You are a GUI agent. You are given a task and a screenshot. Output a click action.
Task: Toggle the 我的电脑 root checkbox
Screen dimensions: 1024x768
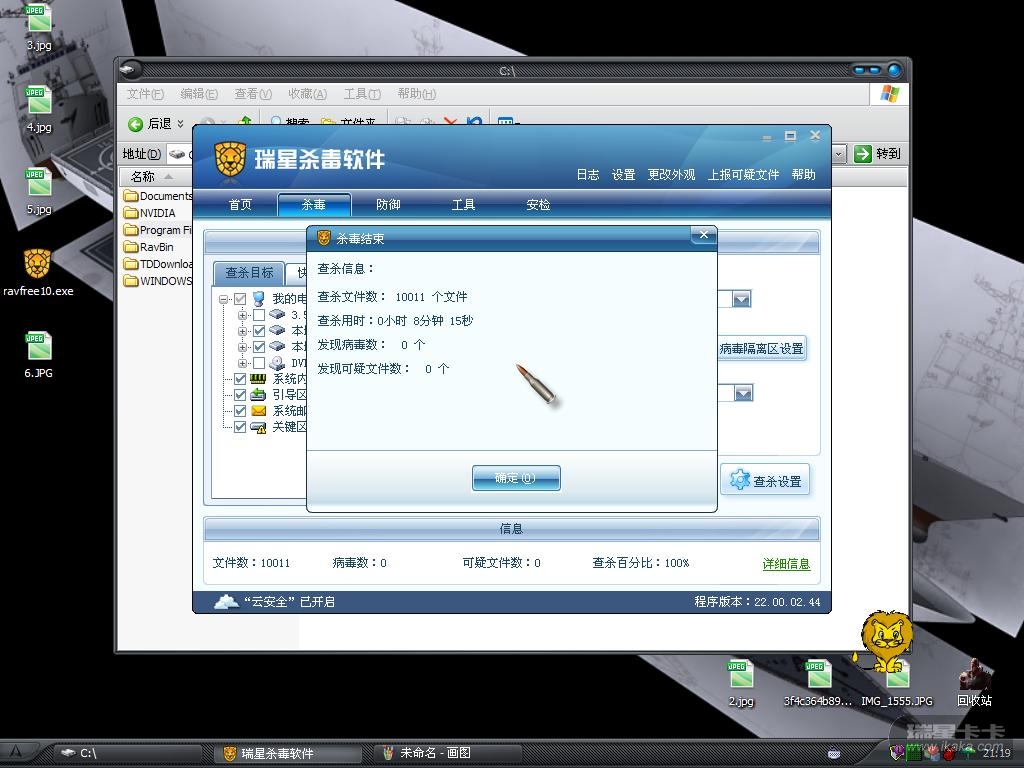coord(240,299)
